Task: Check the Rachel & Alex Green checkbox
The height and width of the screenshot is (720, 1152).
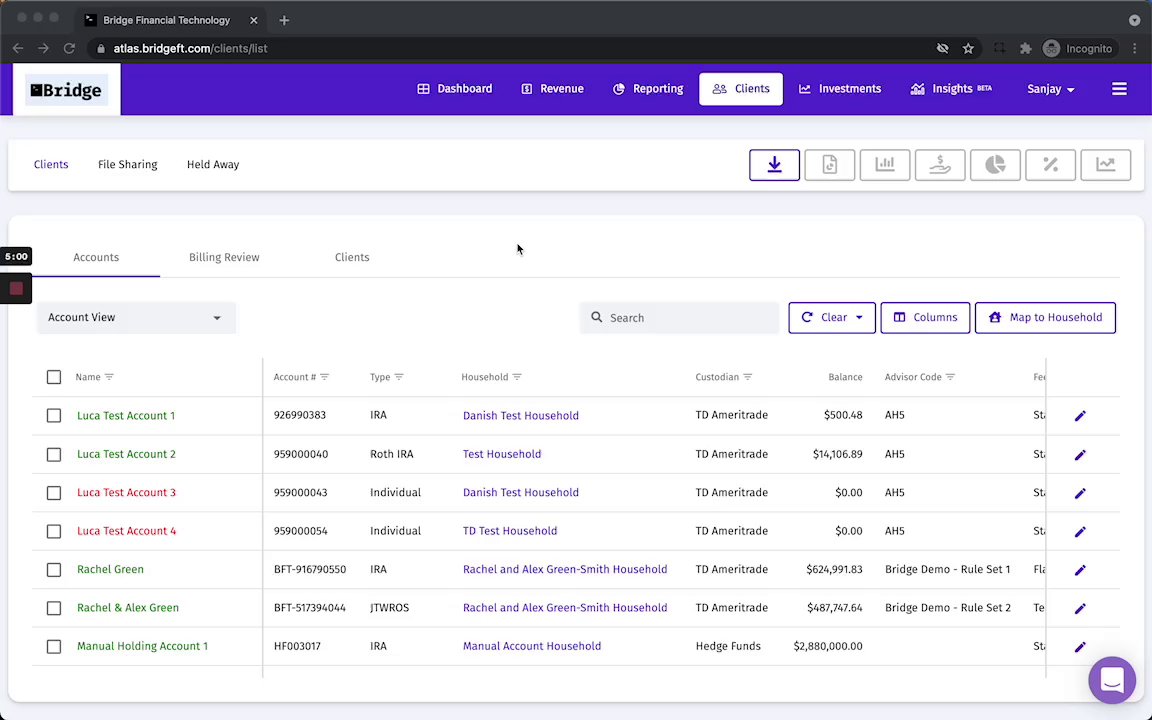Action: pyautogui.click(x=54, y=608)
